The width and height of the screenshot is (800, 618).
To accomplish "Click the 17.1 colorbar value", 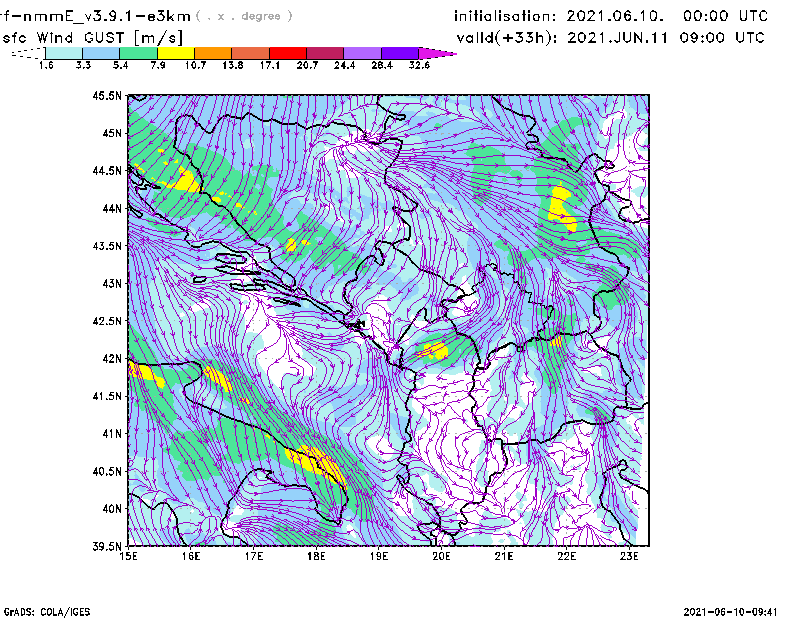I will point(270,65).
